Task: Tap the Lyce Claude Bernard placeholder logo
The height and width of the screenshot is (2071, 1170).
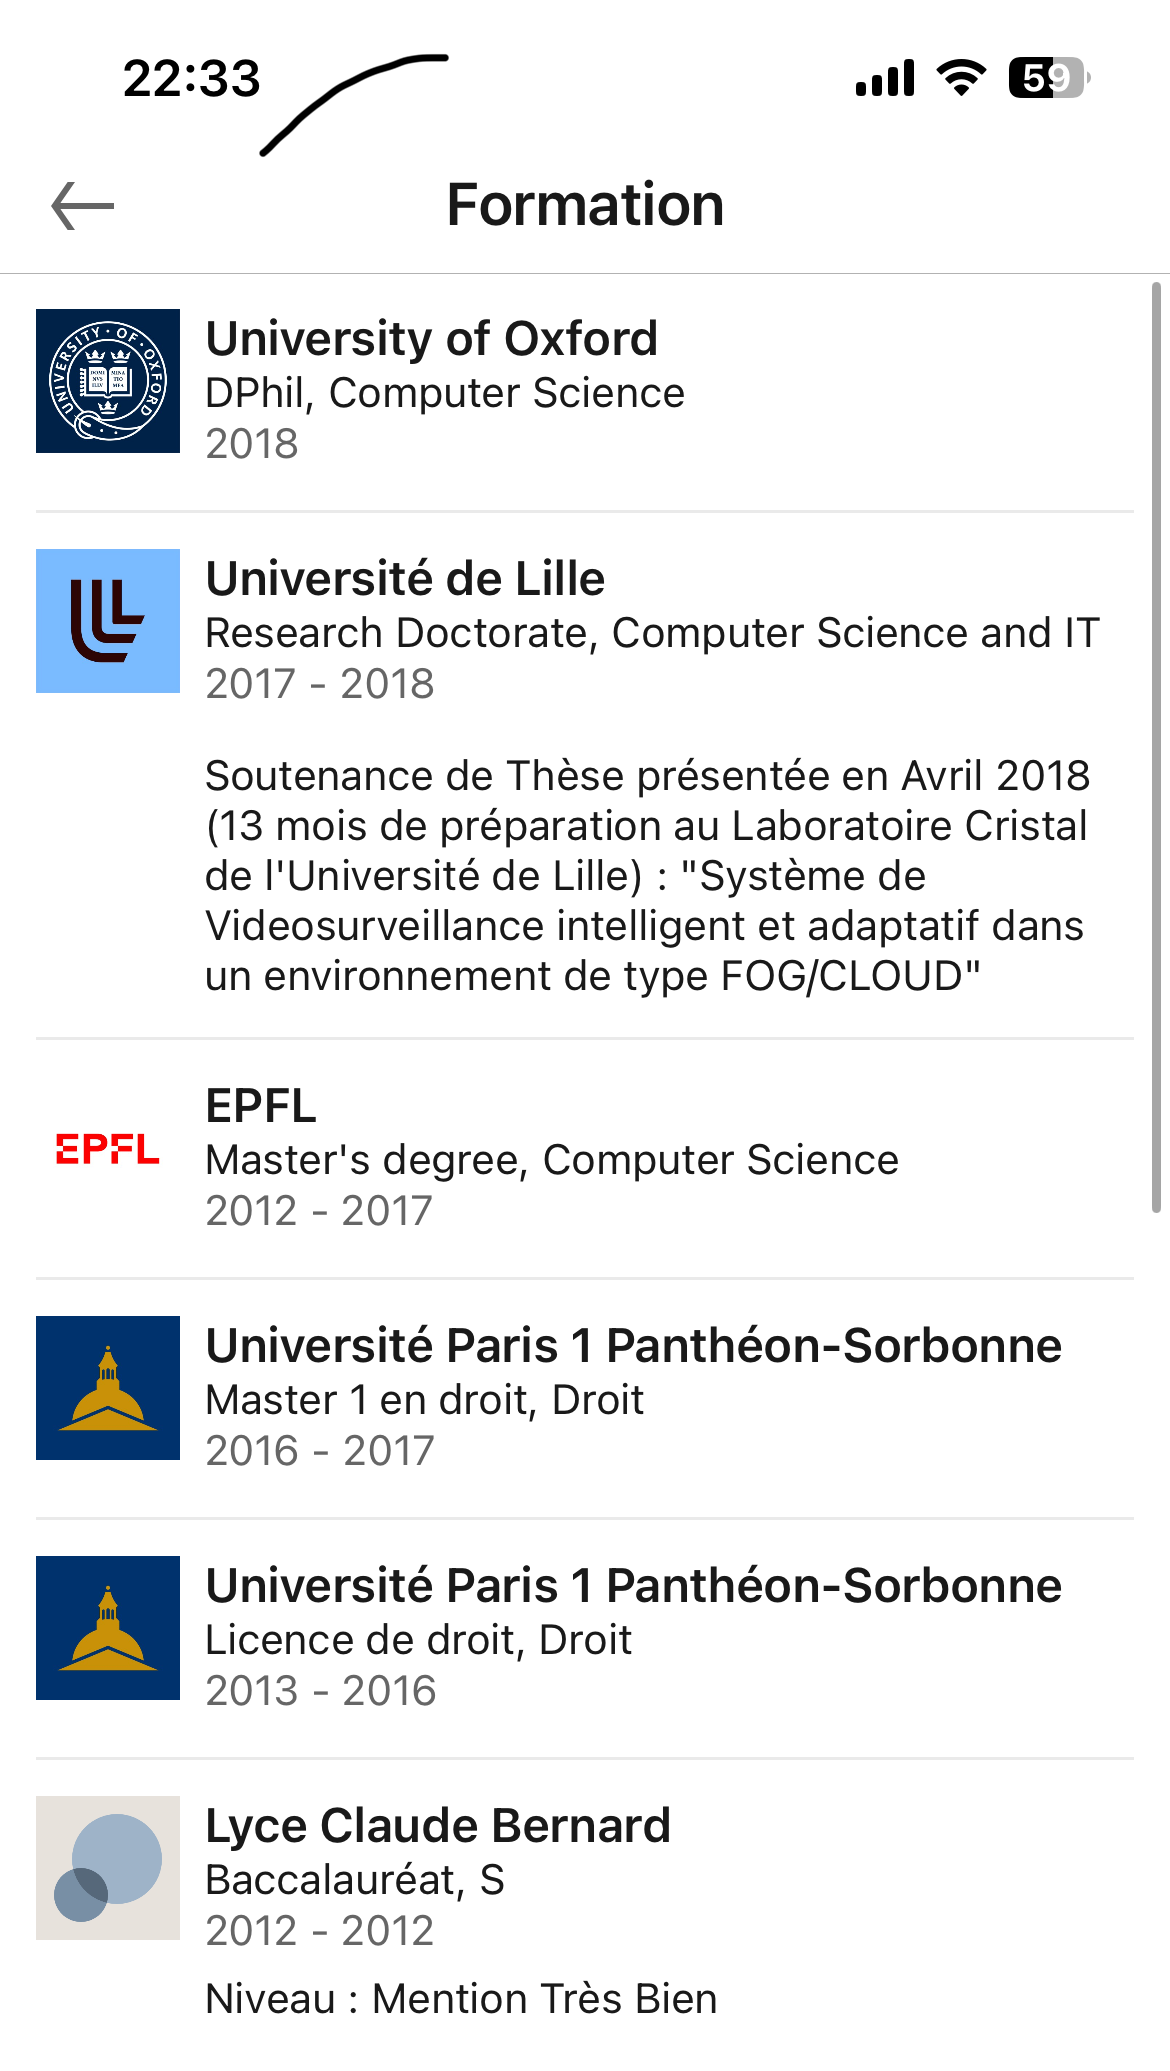Action: (108, 1868)
